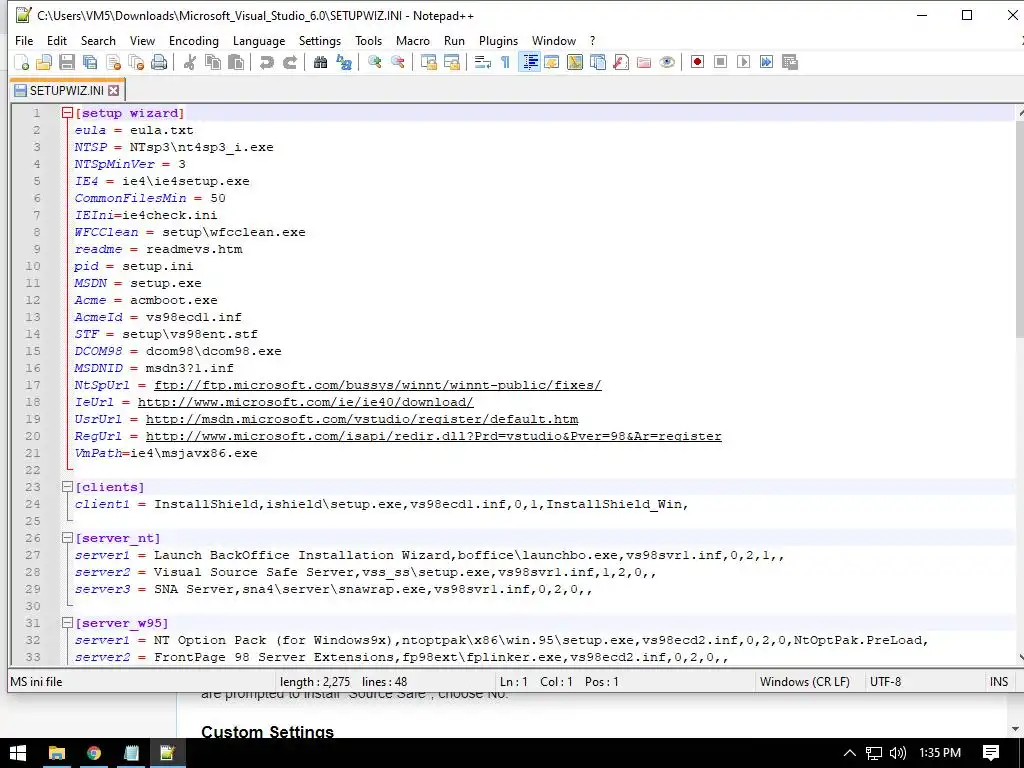Screen dimensions: 1024x768
Task: Save the file with the floppy icon
Action: pos(67,62)
